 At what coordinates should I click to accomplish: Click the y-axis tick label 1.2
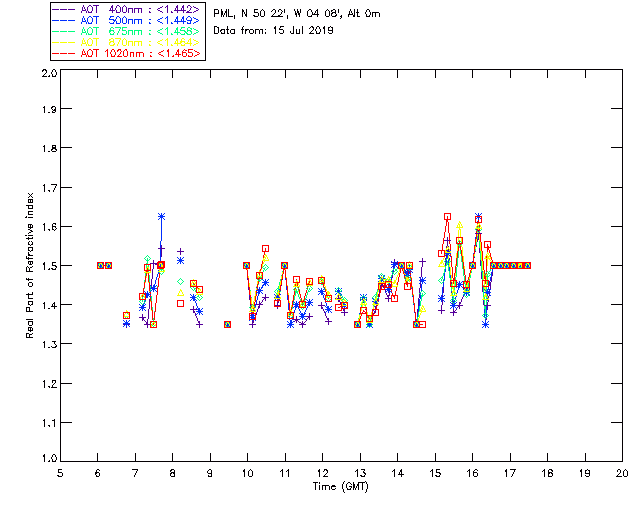(49, 384)
